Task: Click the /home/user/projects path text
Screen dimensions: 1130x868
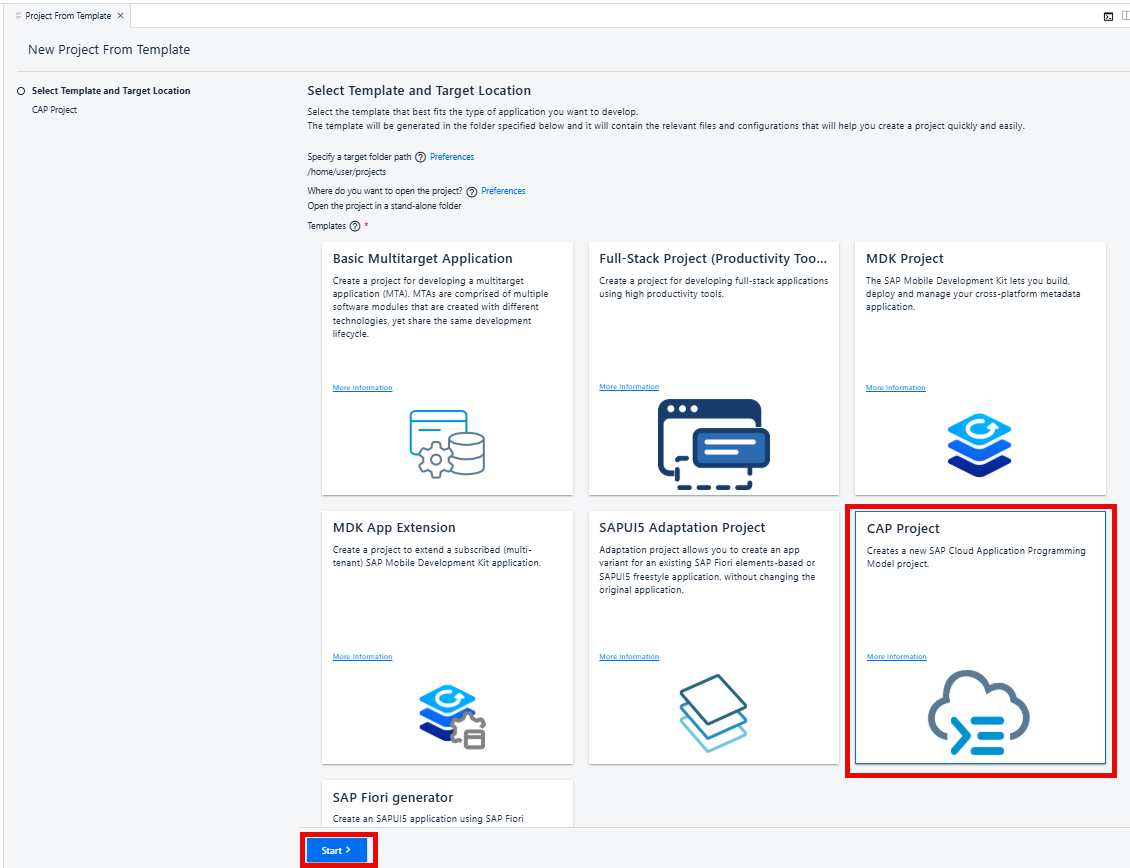Action: coord(347,172)
